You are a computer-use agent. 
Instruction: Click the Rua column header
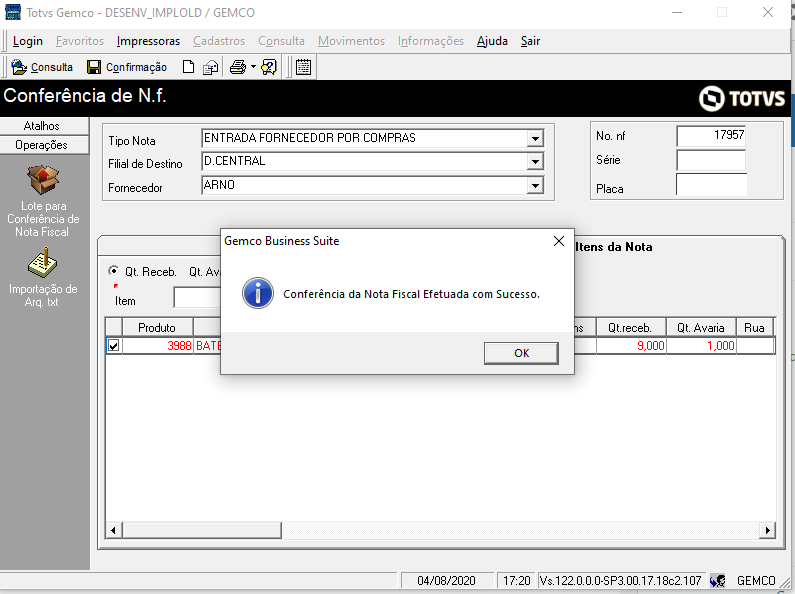tap(754, 327)
